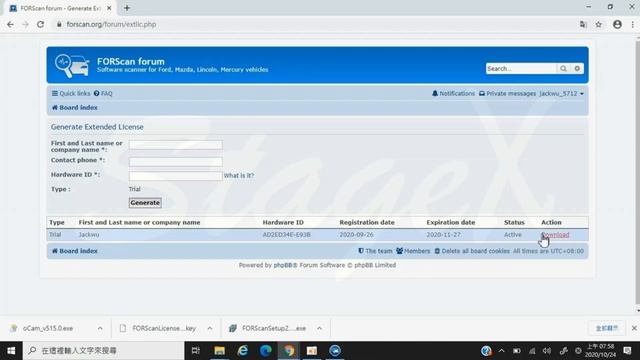Expand options chevron for FORScanSetup download

[x=319, y=328]
